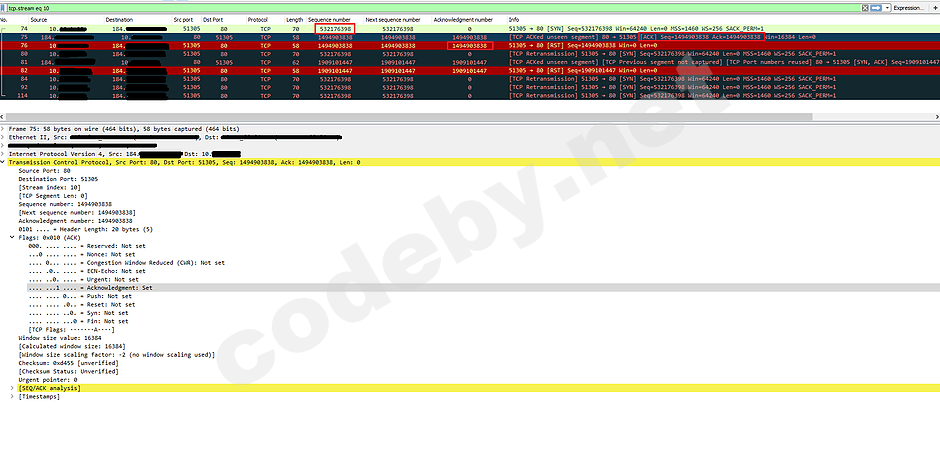Select the [TCP Flags] summary line
Viewport: 940px width, 456px height.
(71, 330)
